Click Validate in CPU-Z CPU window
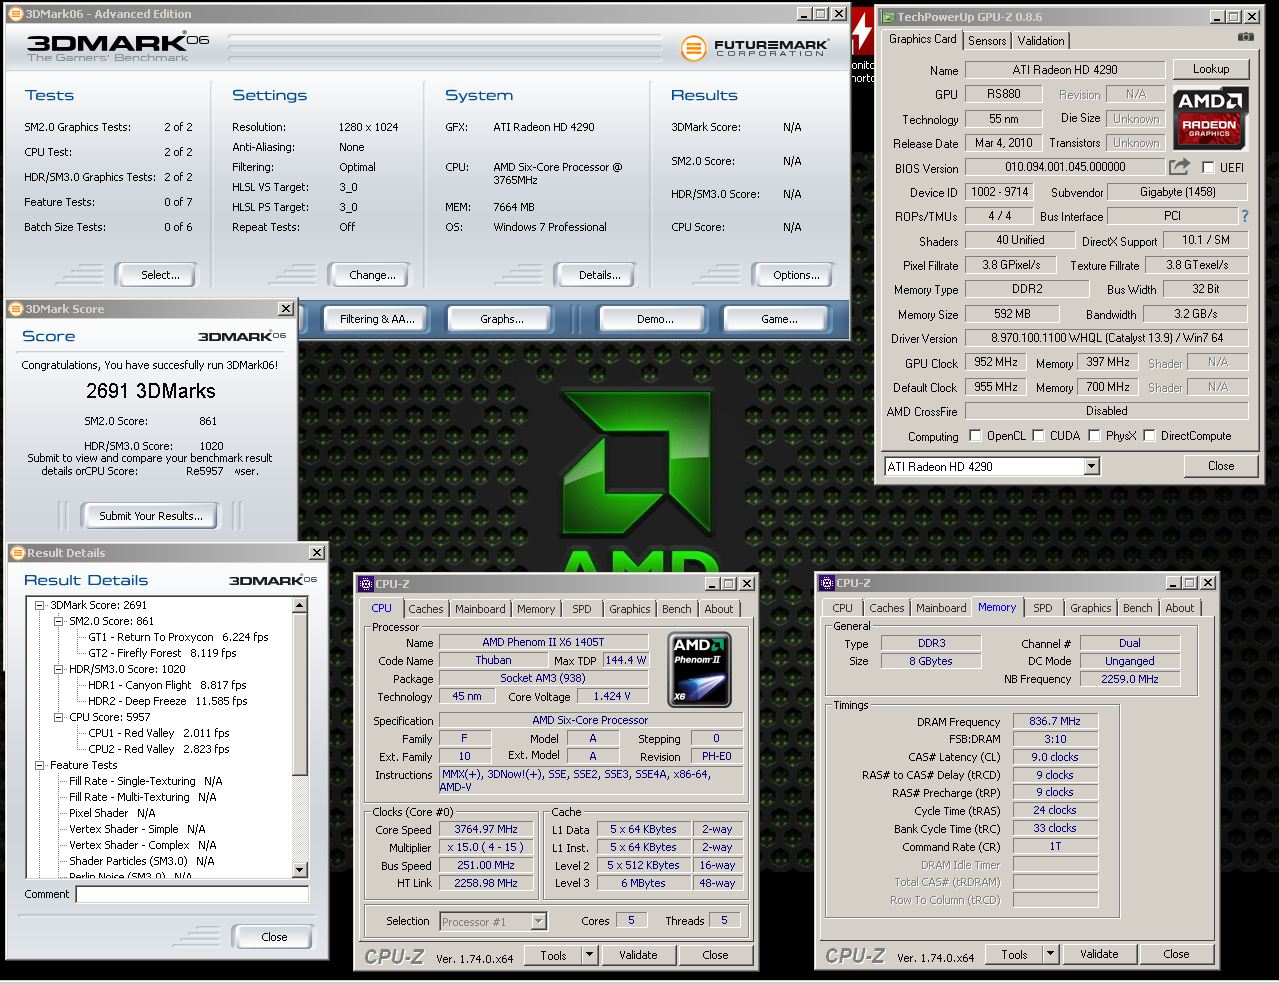The height and width of the screenshot is (984, 1279). [637, 955]
